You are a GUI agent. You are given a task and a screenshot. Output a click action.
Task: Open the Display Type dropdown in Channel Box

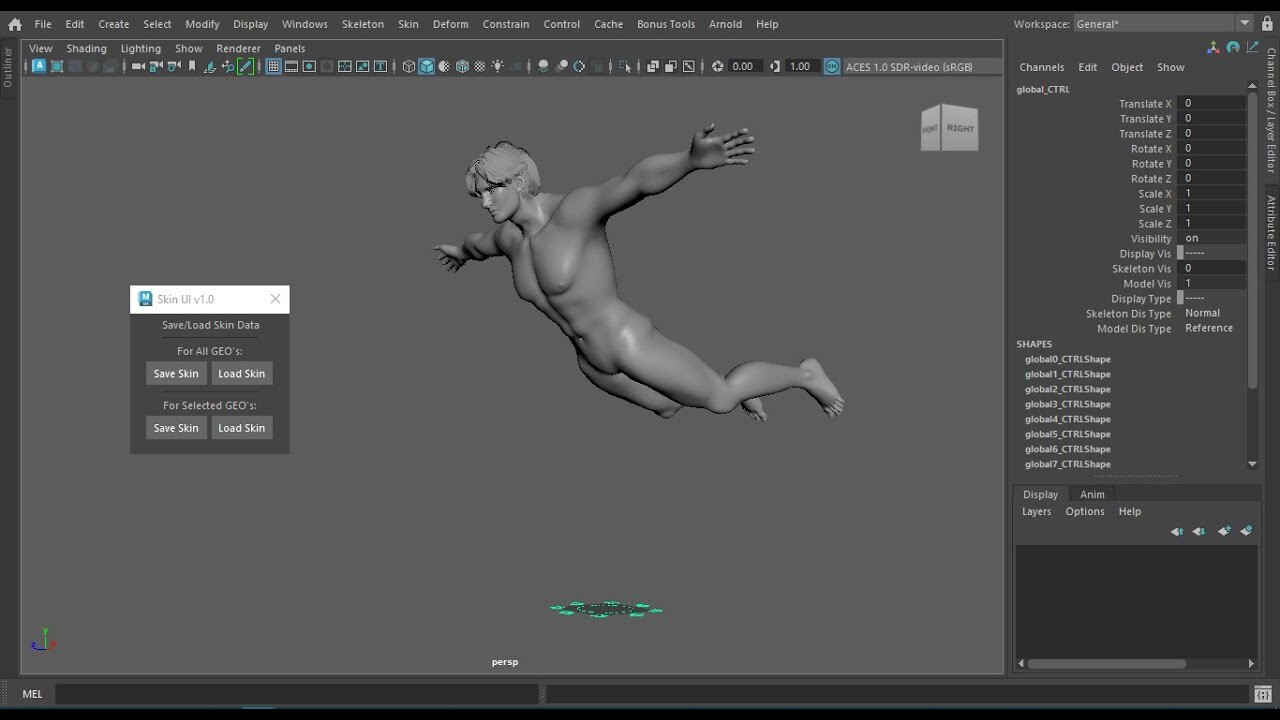click(1212, 298)
